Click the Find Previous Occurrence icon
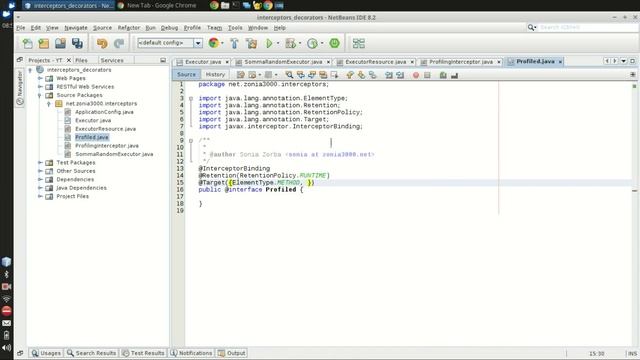Screen dimensions: 640x360 pos(300,75)
